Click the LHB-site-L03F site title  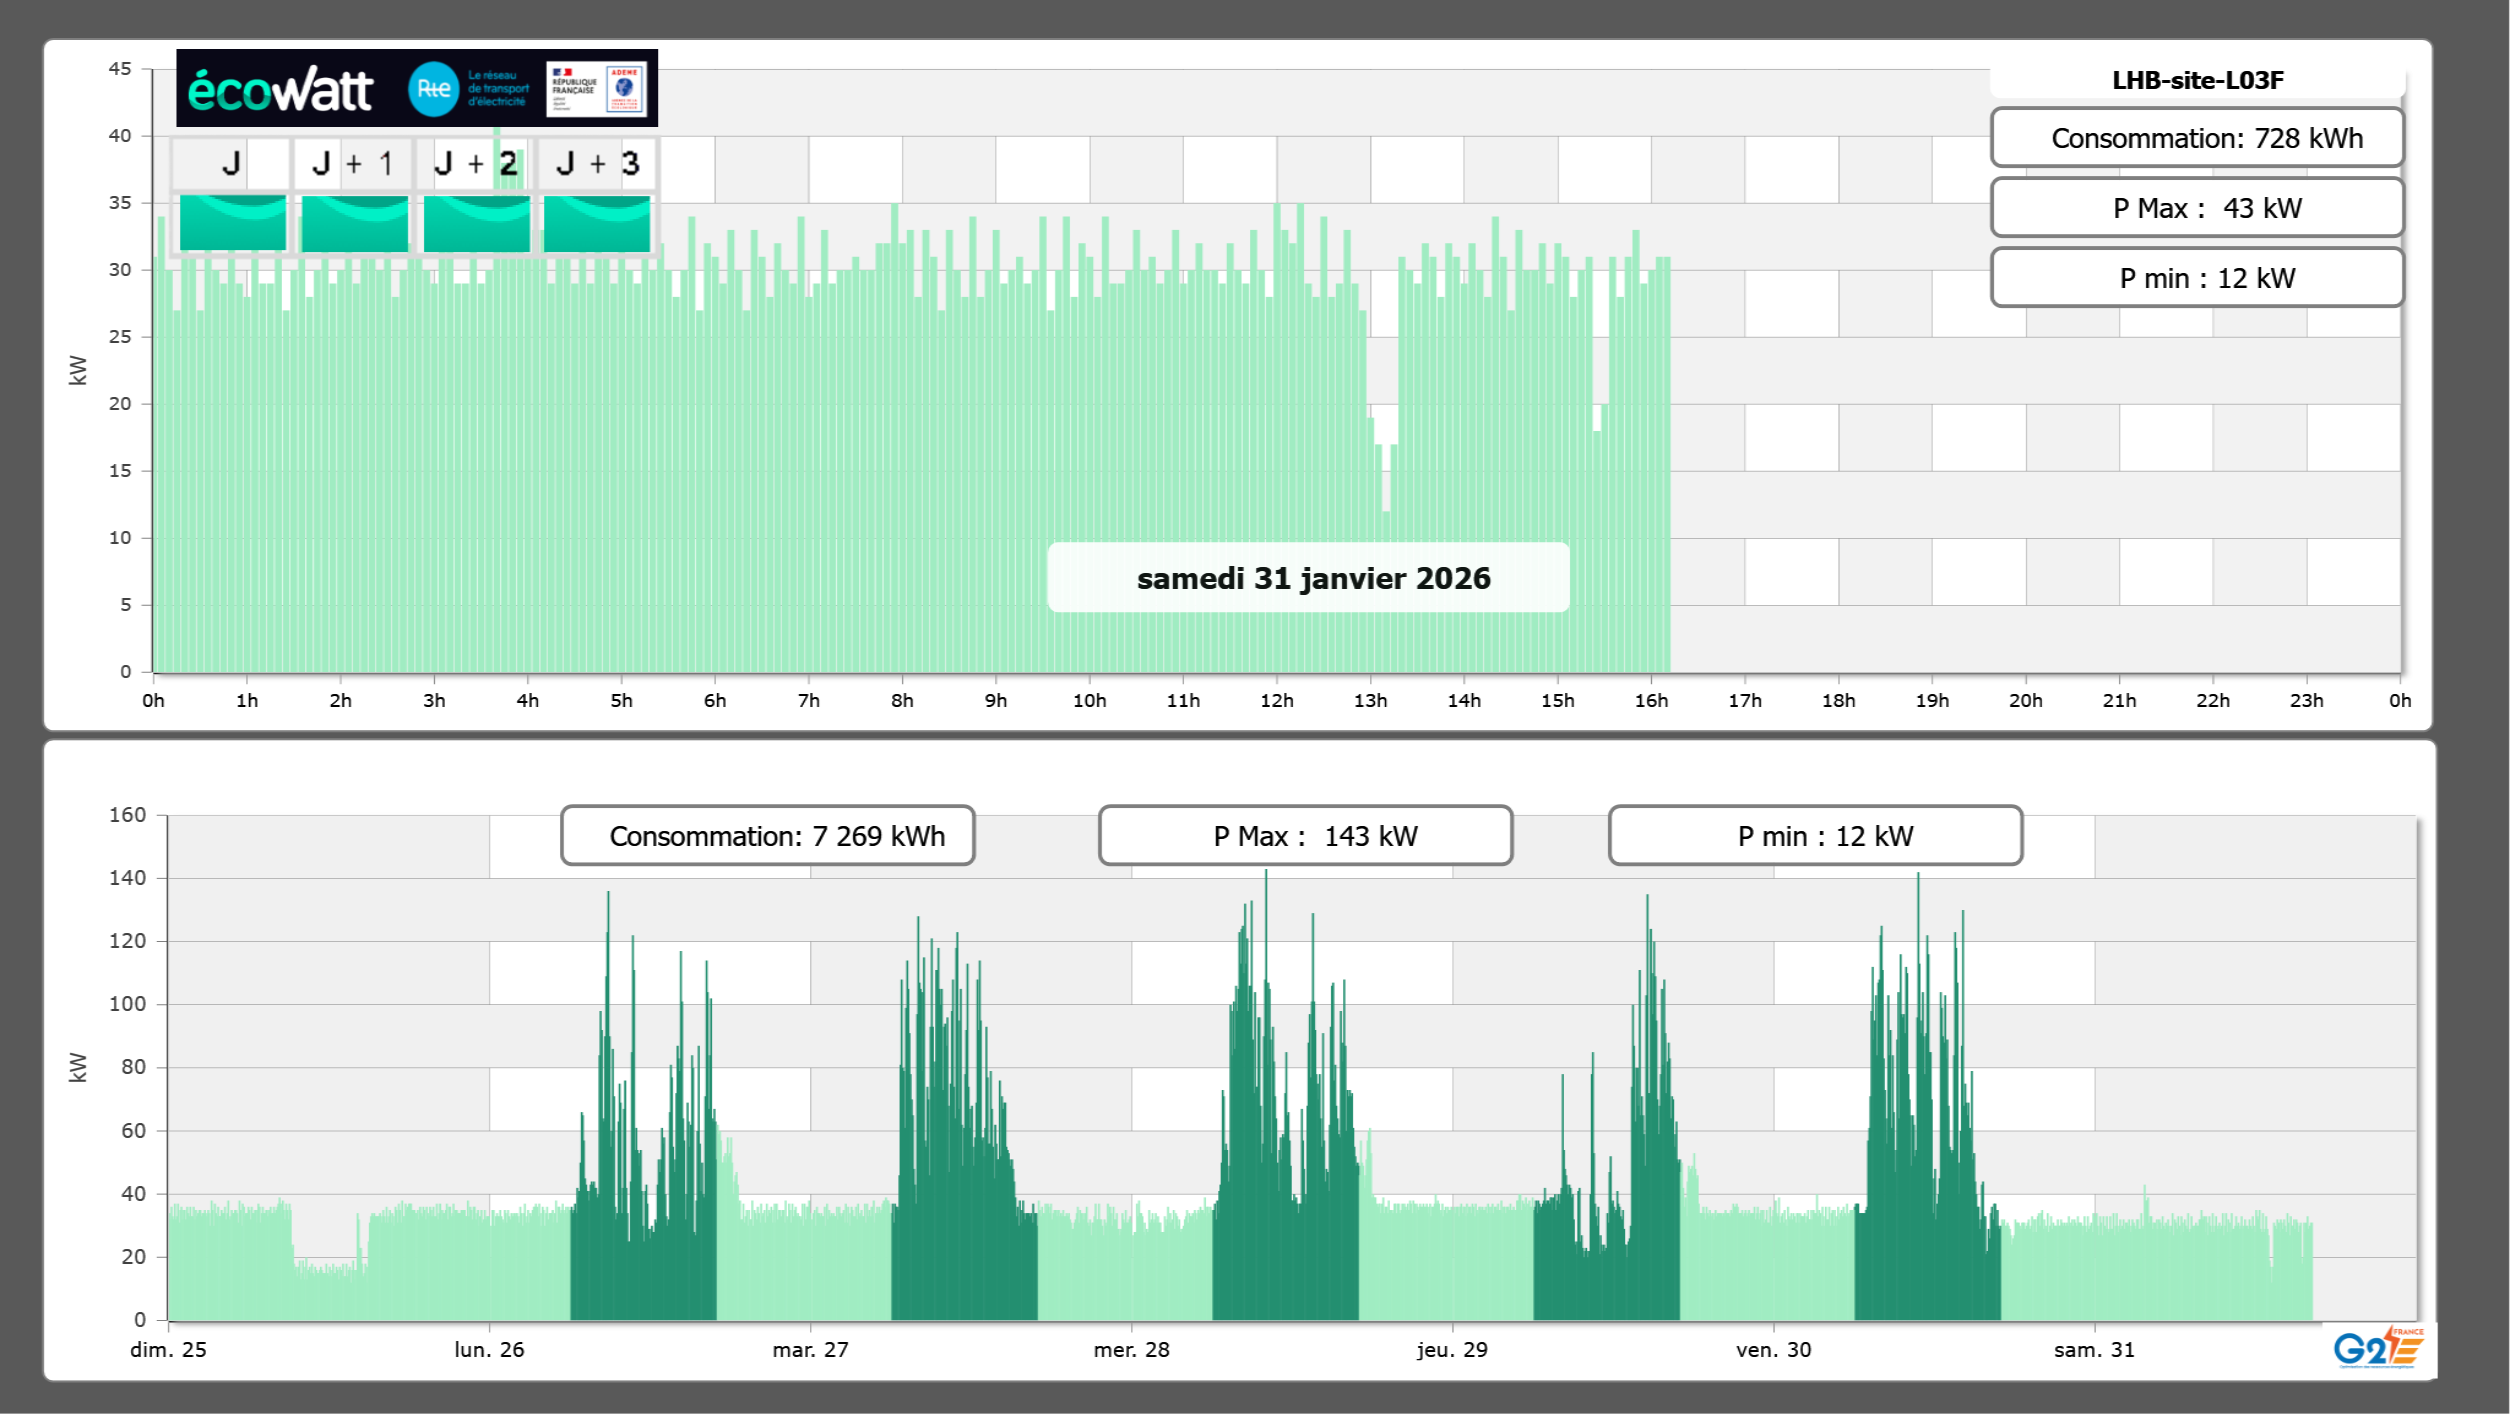coord(2196,80)
